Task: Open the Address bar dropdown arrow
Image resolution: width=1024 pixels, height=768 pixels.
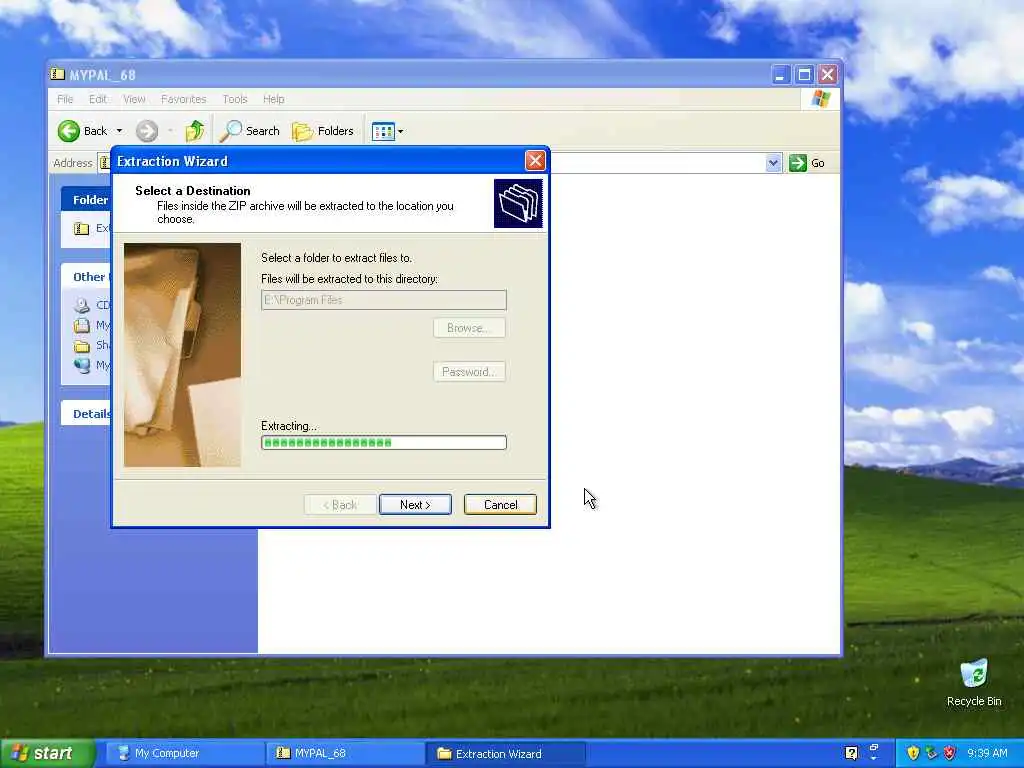Action: click(773, 163)
